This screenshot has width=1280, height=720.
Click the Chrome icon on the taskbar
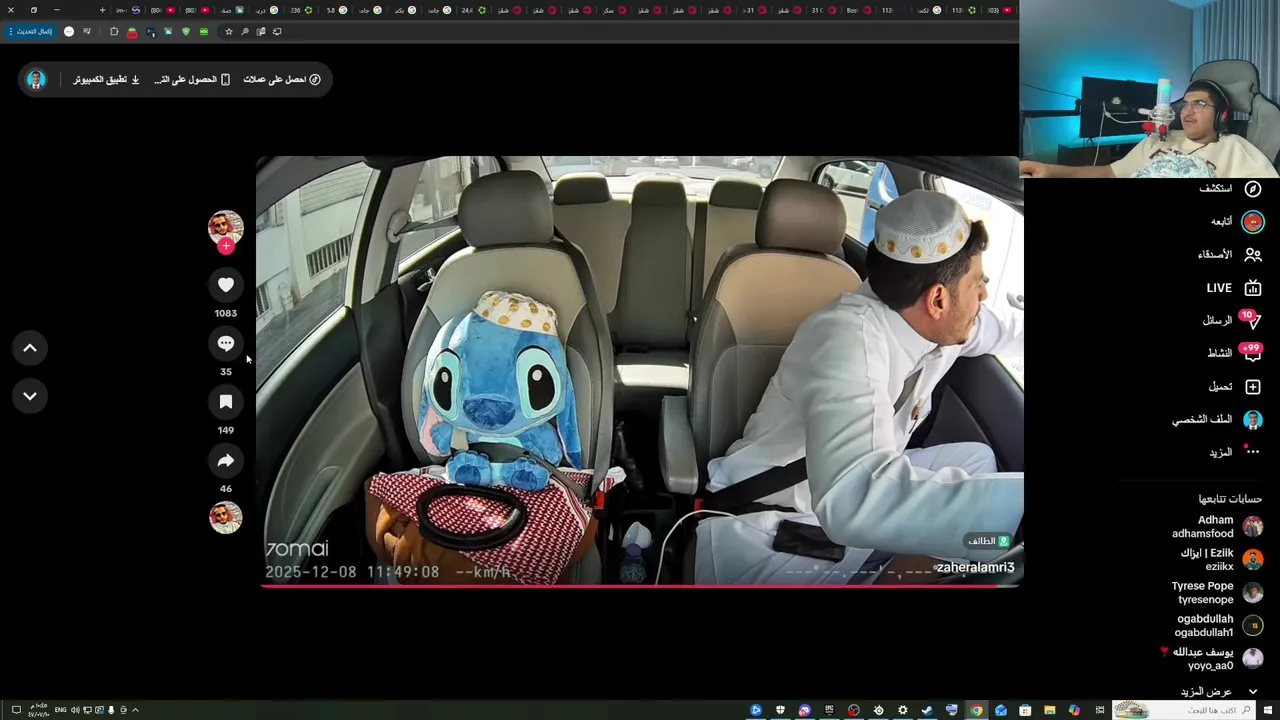point(977,710)
